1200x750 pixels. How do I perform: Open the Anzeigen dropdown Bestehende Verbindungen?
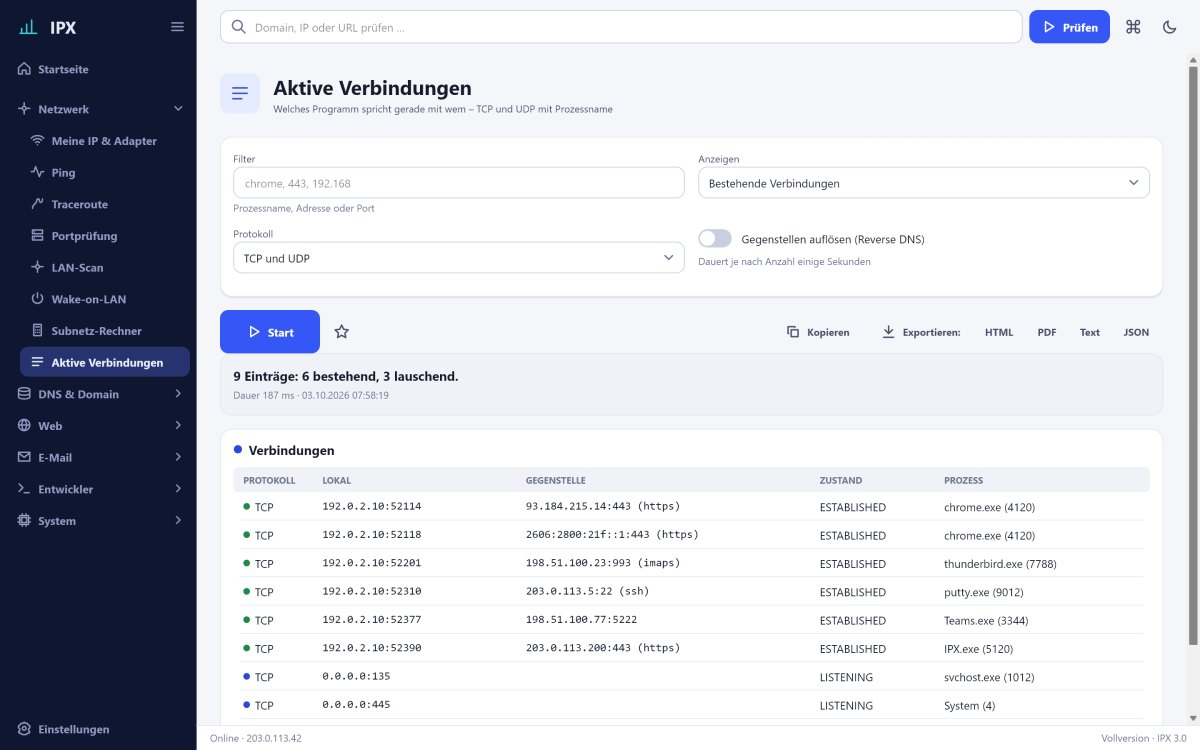click(x=923, y=183)
